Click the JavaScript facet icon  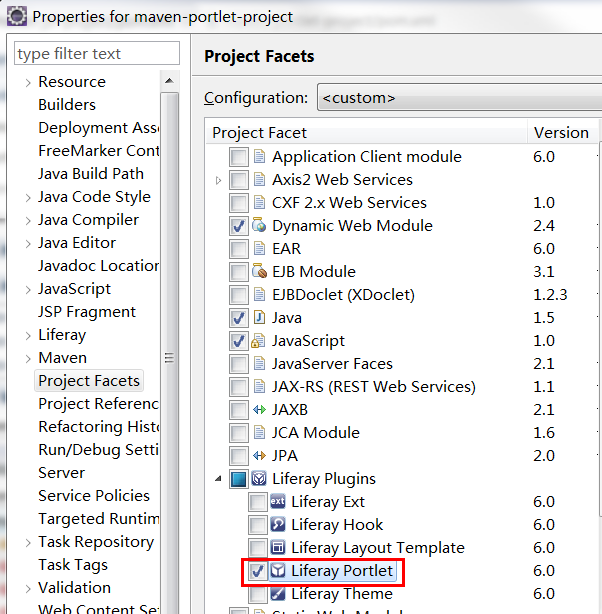coord(260,341)
